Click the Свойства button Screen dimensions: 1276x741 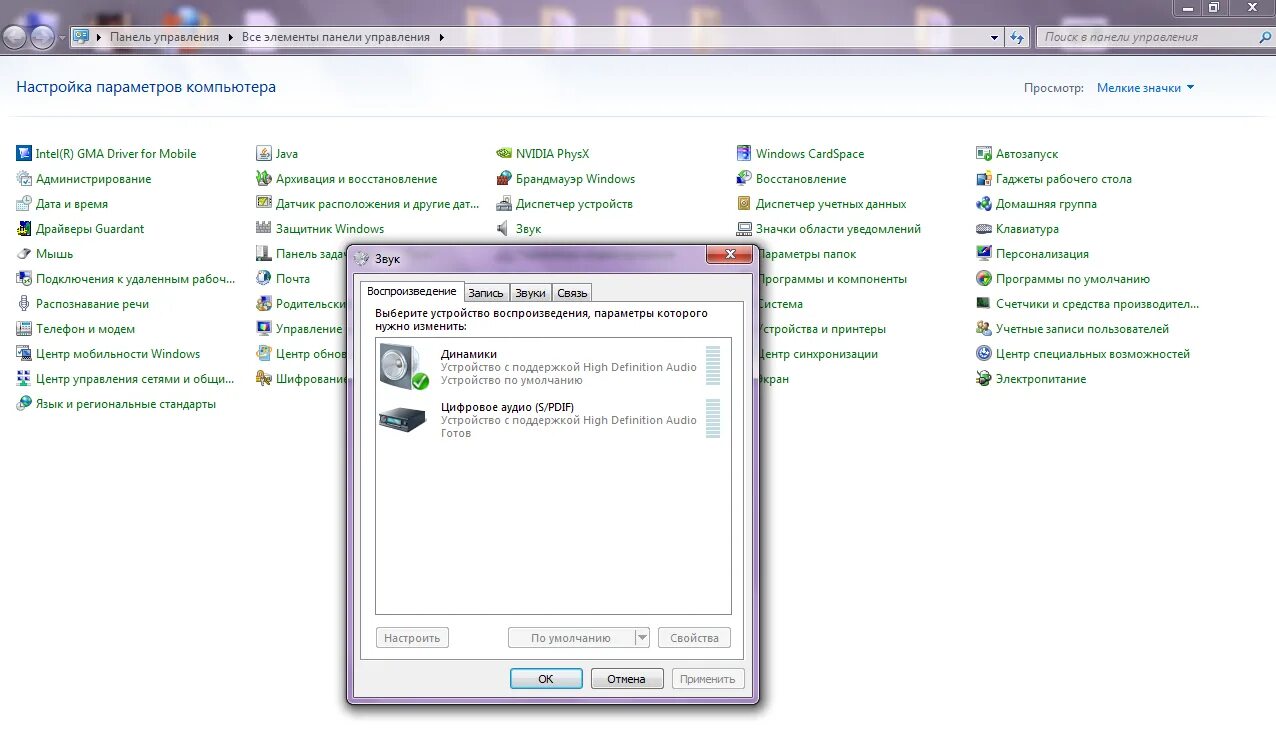[x=694, y=637]
